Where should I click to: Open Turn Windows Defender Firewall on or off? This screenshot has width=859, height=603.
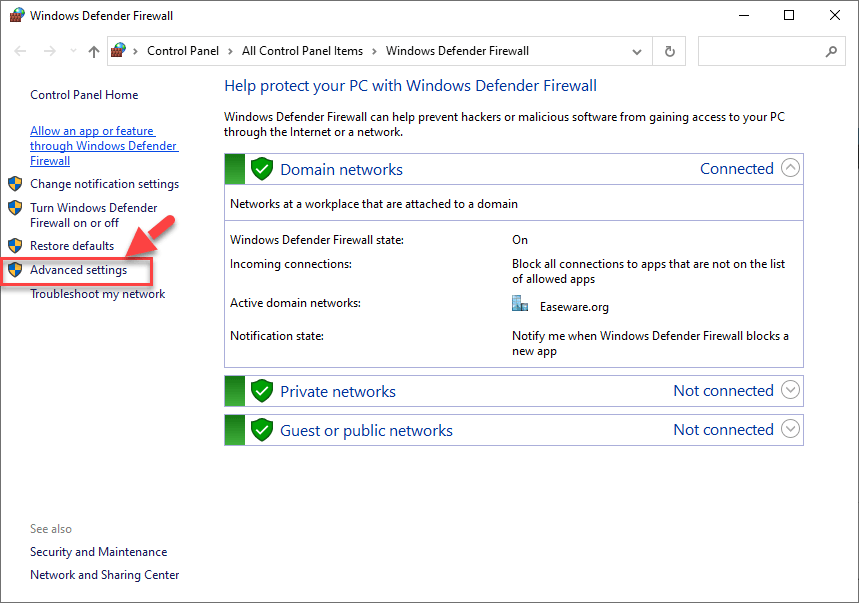[94, 215]
